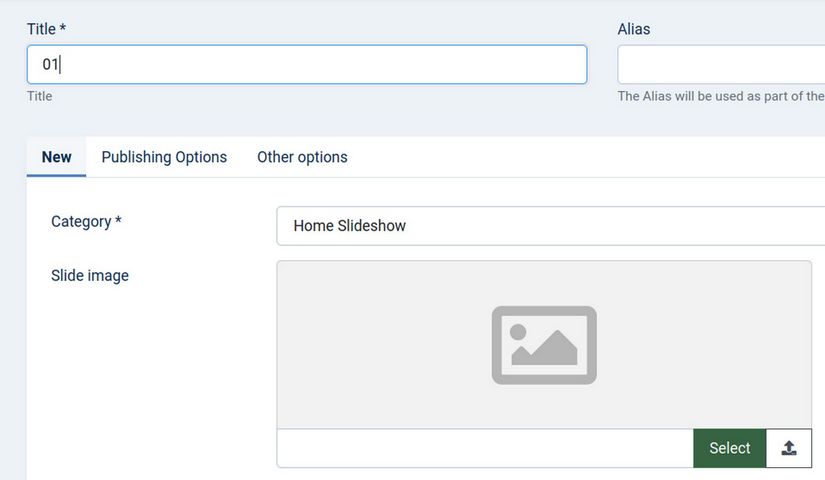Focus the Title field containing 01
Image resolution: width=825 pixels, height=480 pixels.
pos(306,64)
